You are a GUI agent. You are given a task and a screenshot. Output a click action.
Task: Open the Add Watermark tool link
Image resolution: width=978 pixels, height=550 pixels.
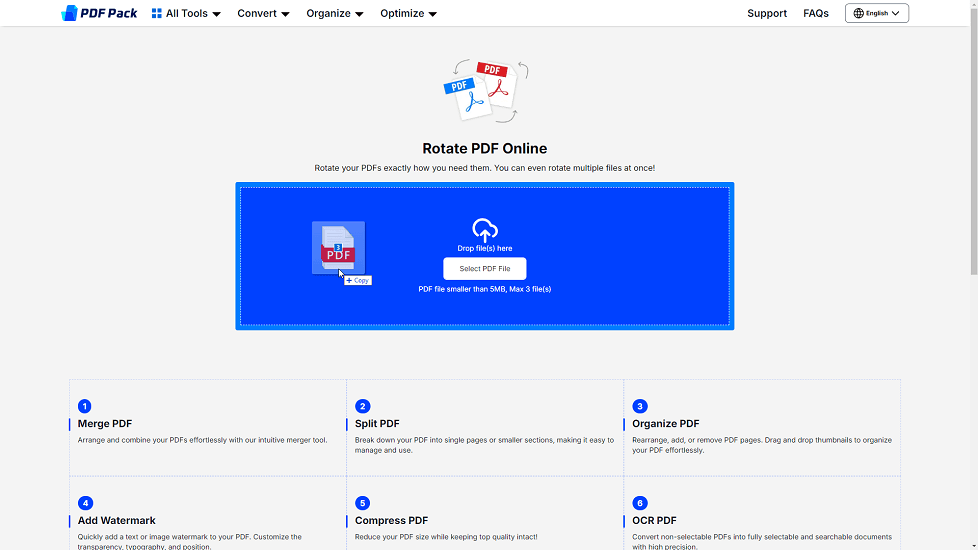(x=117, y=520)
